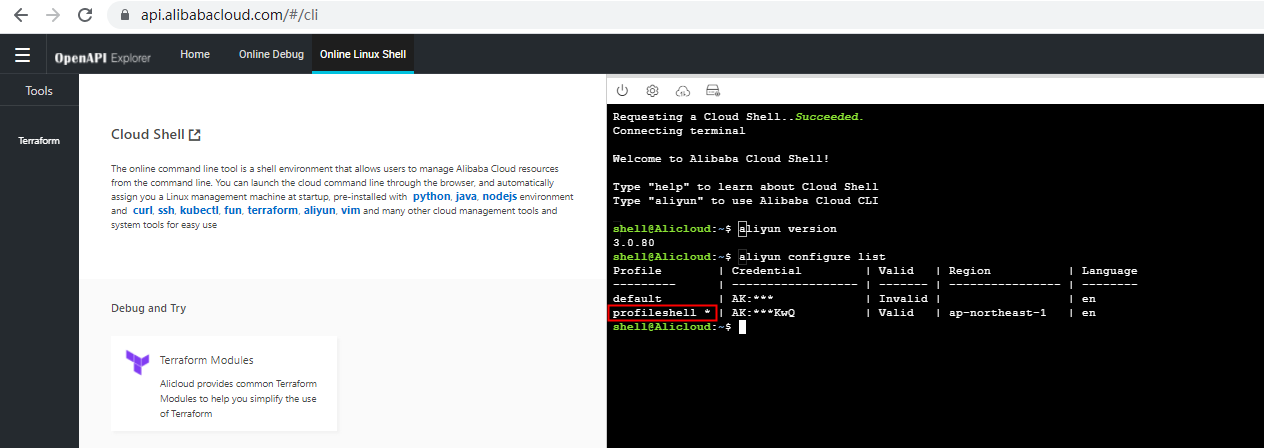Screen dimensions: 1264x448
Task: Click the 'Welcome to Alibaba Cloud Shell!' line
Action: click(x=721, y=159)
